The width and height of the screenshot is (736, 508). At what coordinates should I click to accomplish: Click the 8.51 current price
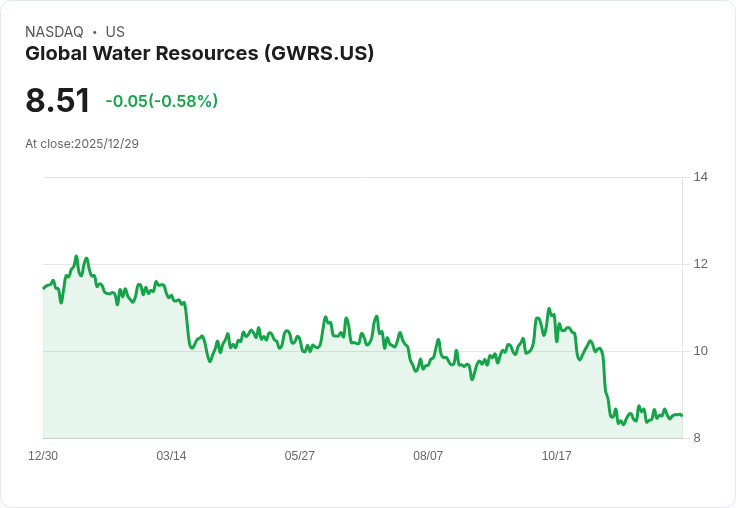tap(57, 100)
